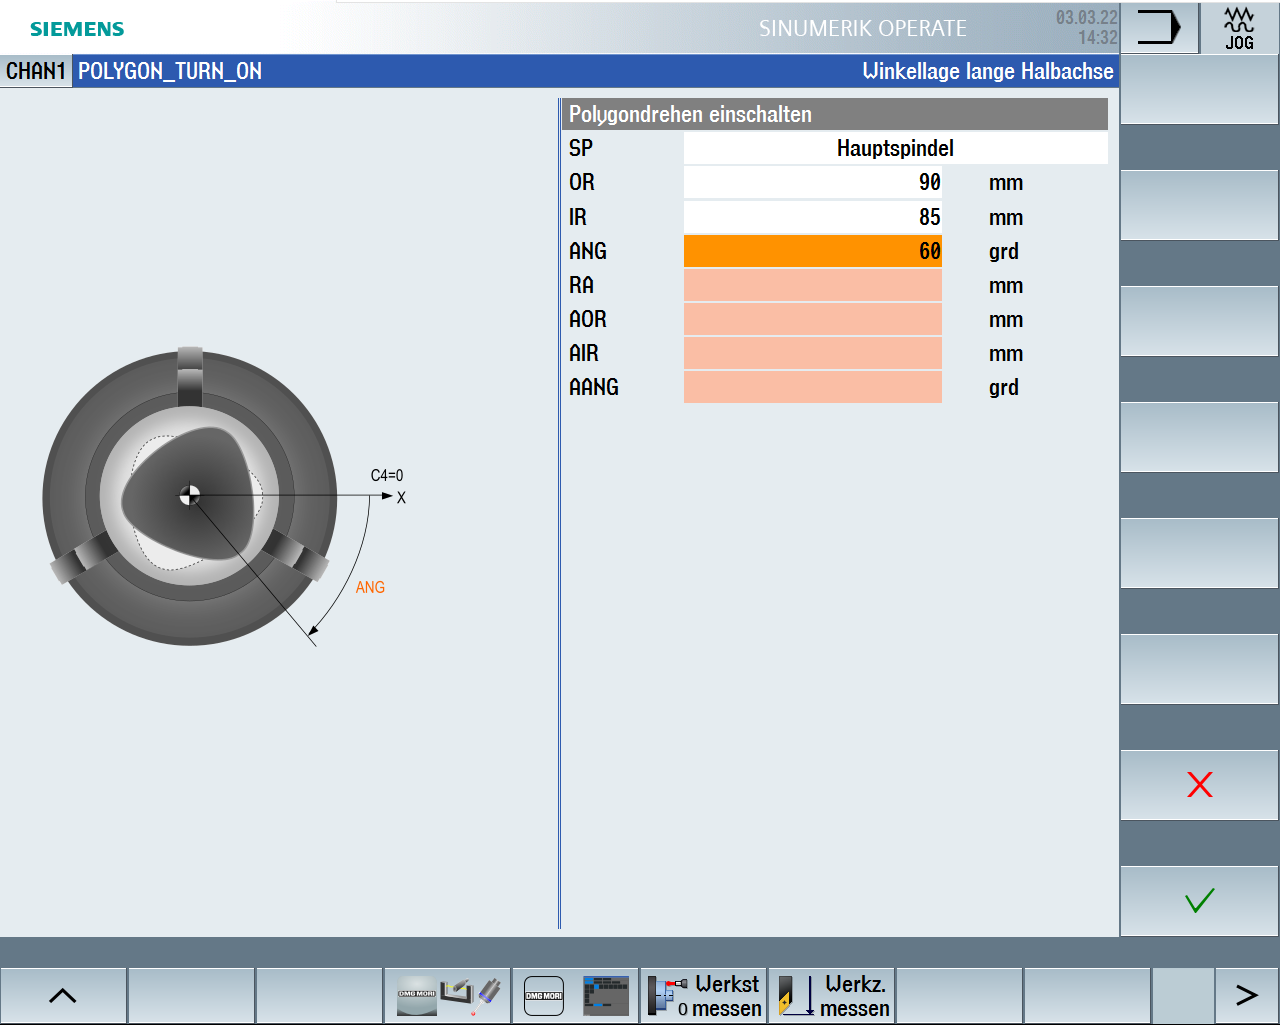The image size is (1280, 1025).
Task: Click the time 14:32
Action: 1098,38
